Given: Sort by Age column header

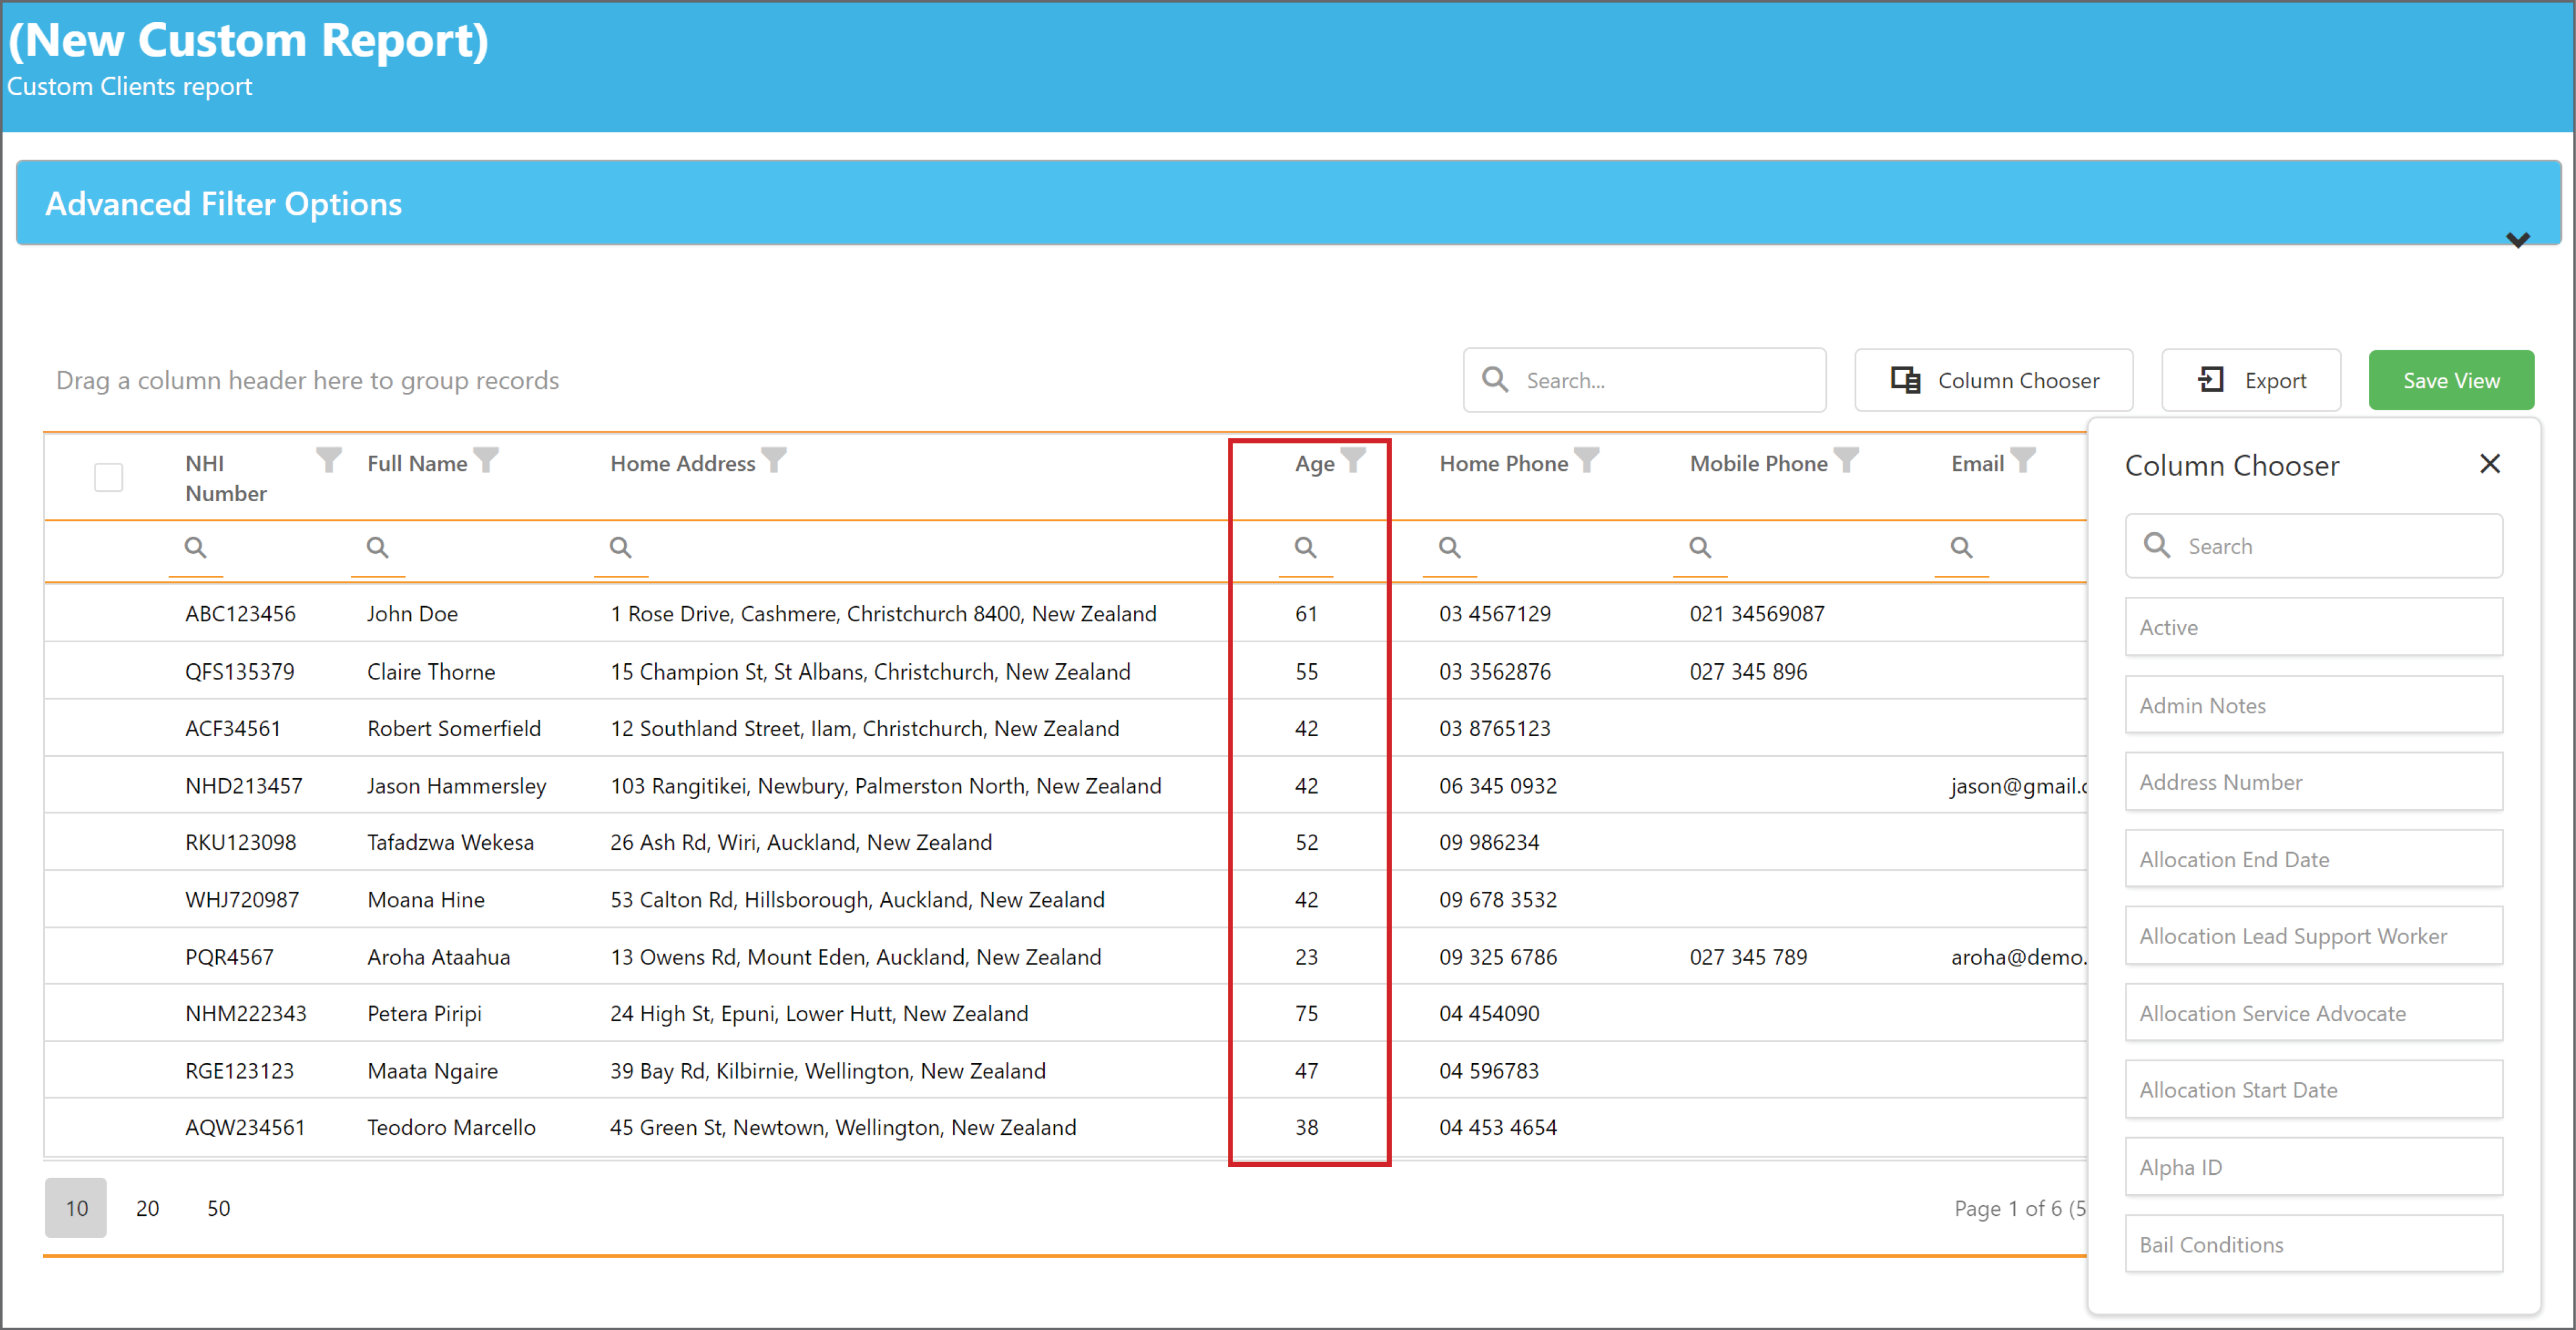Looking at the screenshot, I should [x=1314, y=463].
